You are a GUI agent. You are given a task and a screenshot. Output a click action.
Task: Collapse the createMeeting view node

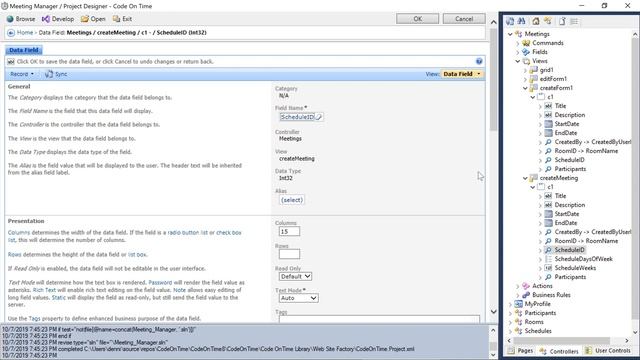point(525,178)
